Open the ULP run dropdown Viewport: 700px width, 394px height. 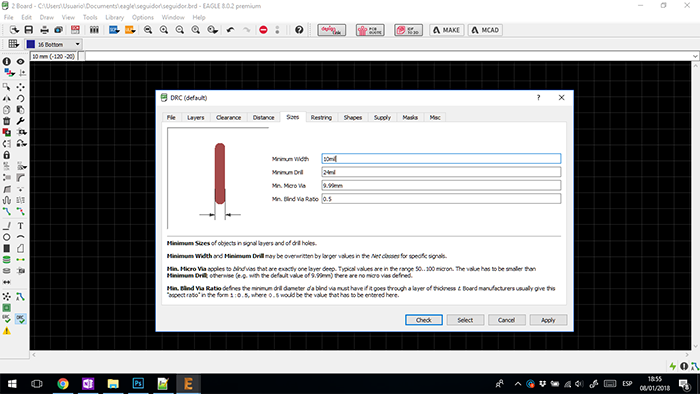click(x=130, y=30)
